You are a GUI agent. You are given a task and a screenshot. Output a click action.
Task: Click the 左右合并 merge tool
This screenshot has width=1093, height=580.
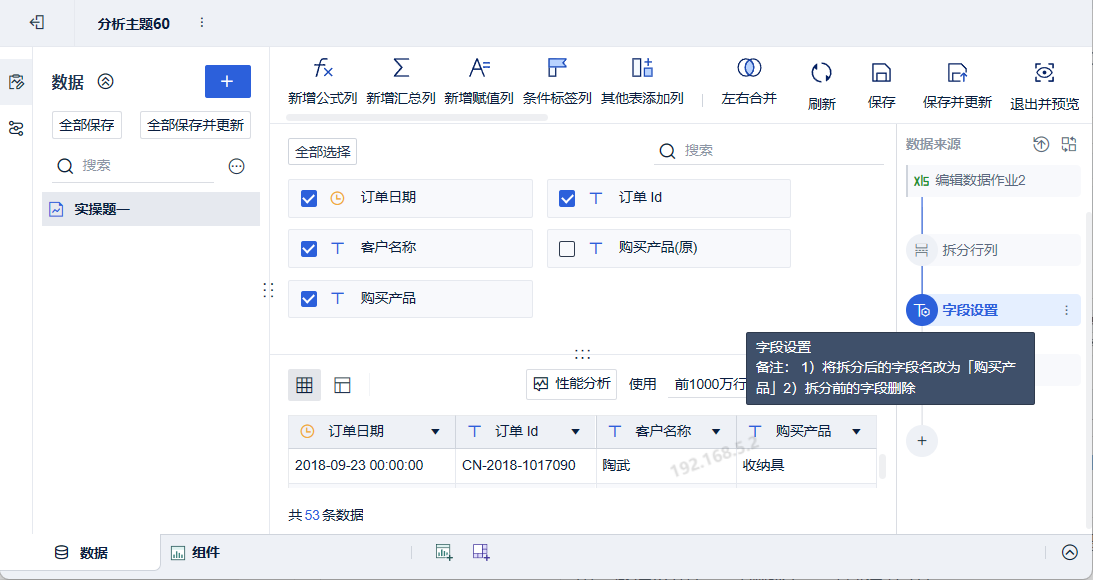pos(749,82)
